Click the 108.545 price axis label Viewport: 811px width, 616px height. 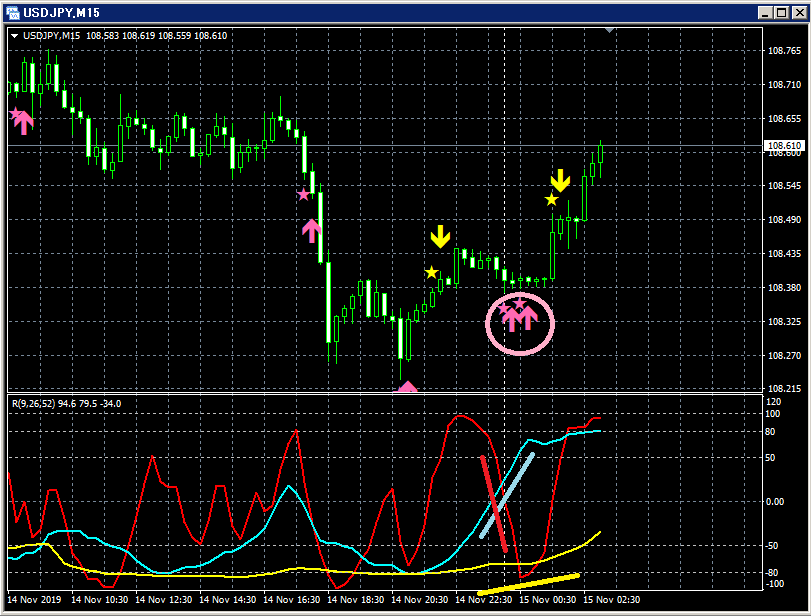(x=784, y=186)
